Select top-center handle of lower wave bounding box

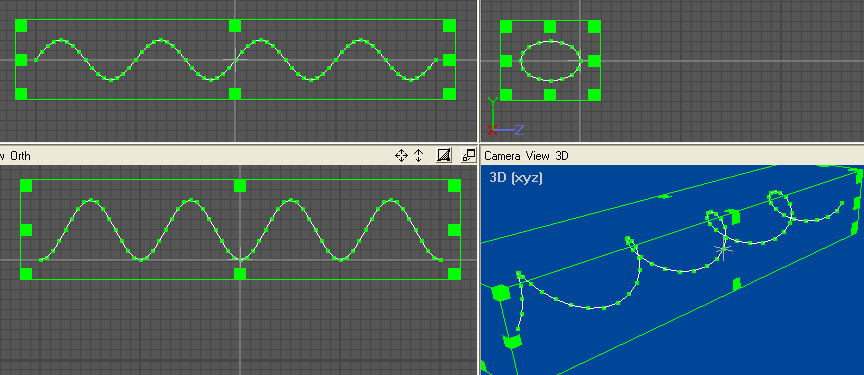(240, 186)
